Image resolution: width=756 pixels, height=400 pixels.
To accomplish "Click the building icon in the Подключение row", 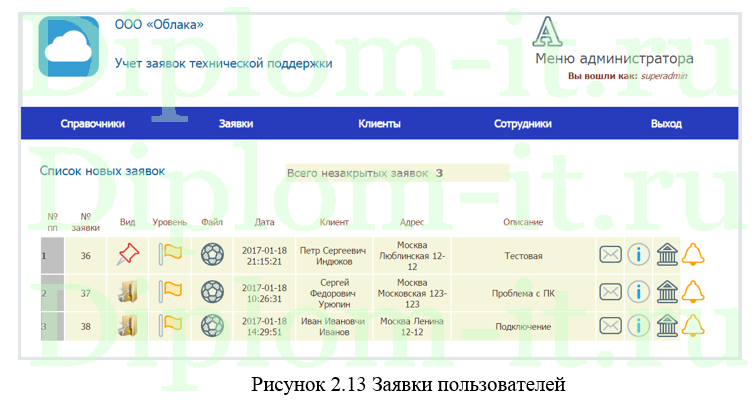I will 667,326.
